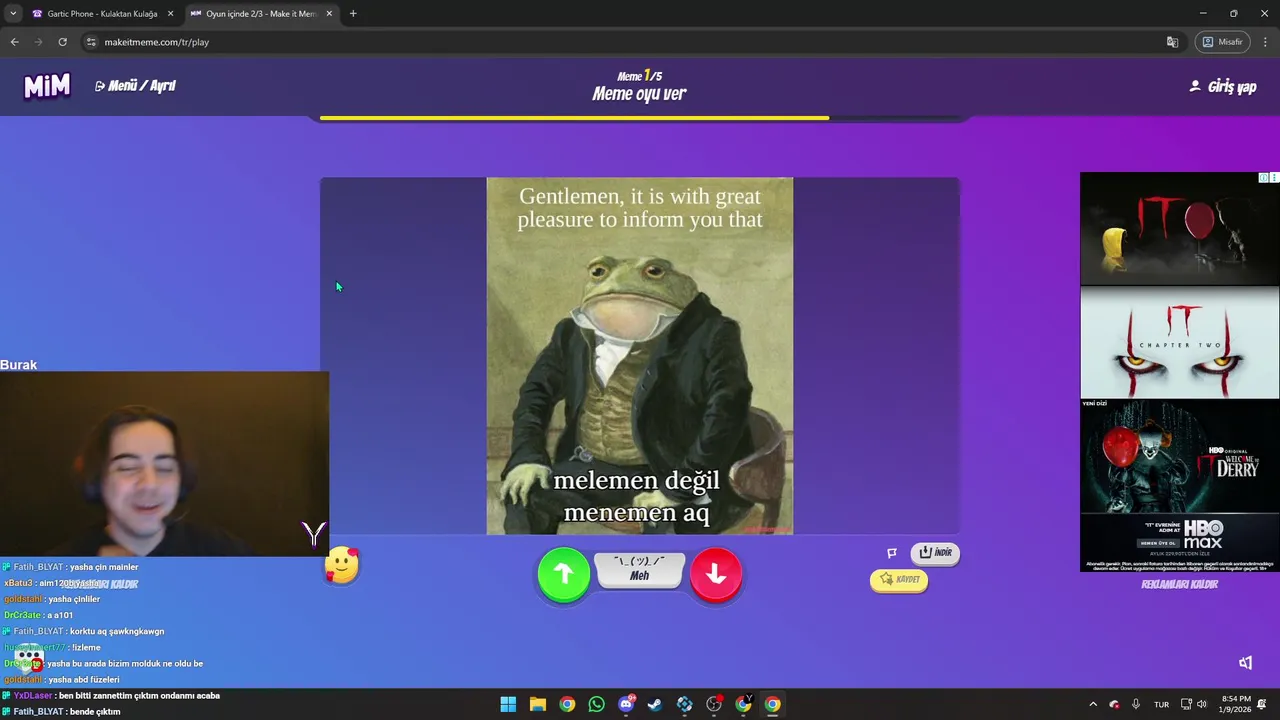Open Discord from the taskbar
The height and width of the screenshot is (720, 1280).
[x=626, y=704]
